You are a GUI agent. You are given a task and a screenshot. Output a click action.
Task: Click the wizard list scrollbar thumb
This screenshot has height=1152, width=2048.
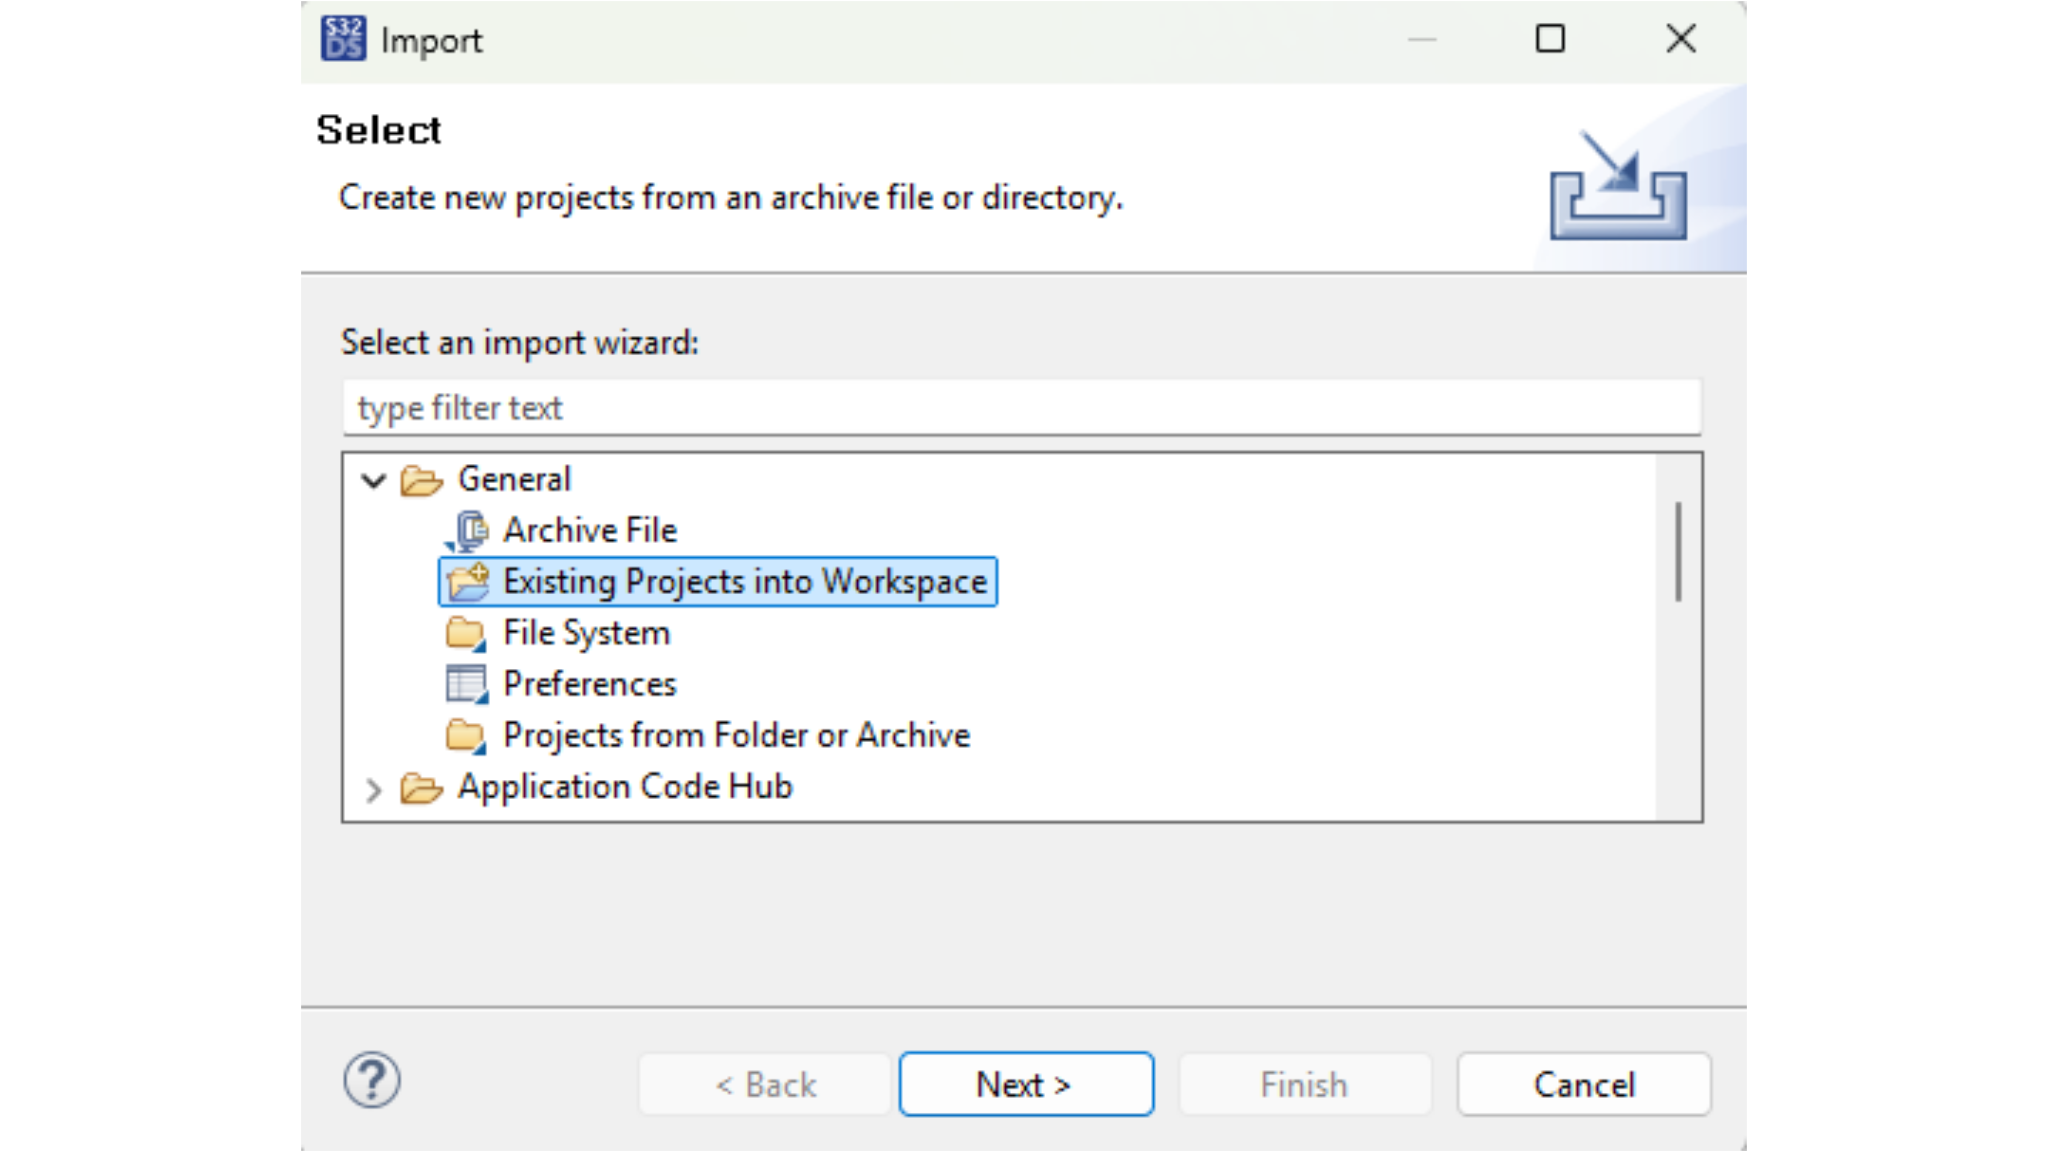pos(1678,552)
